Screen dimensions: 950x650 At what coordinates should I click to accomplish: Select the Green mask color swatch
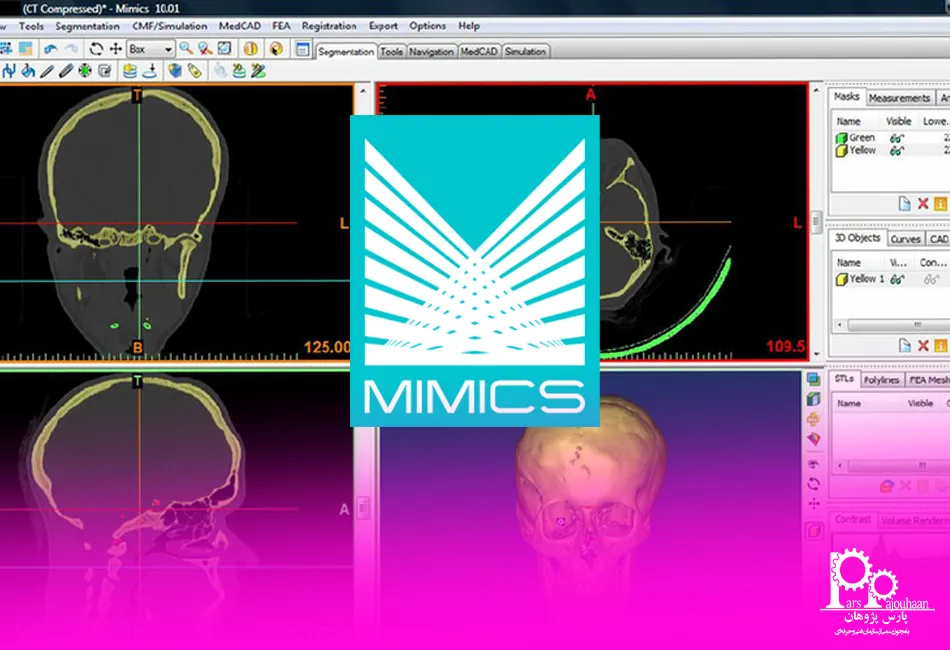[842, 138]
